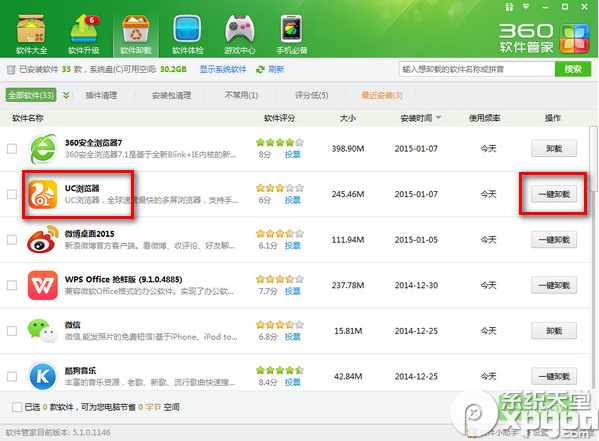Click 一键卸载 button for 微博桌面2015

[554, 240]
